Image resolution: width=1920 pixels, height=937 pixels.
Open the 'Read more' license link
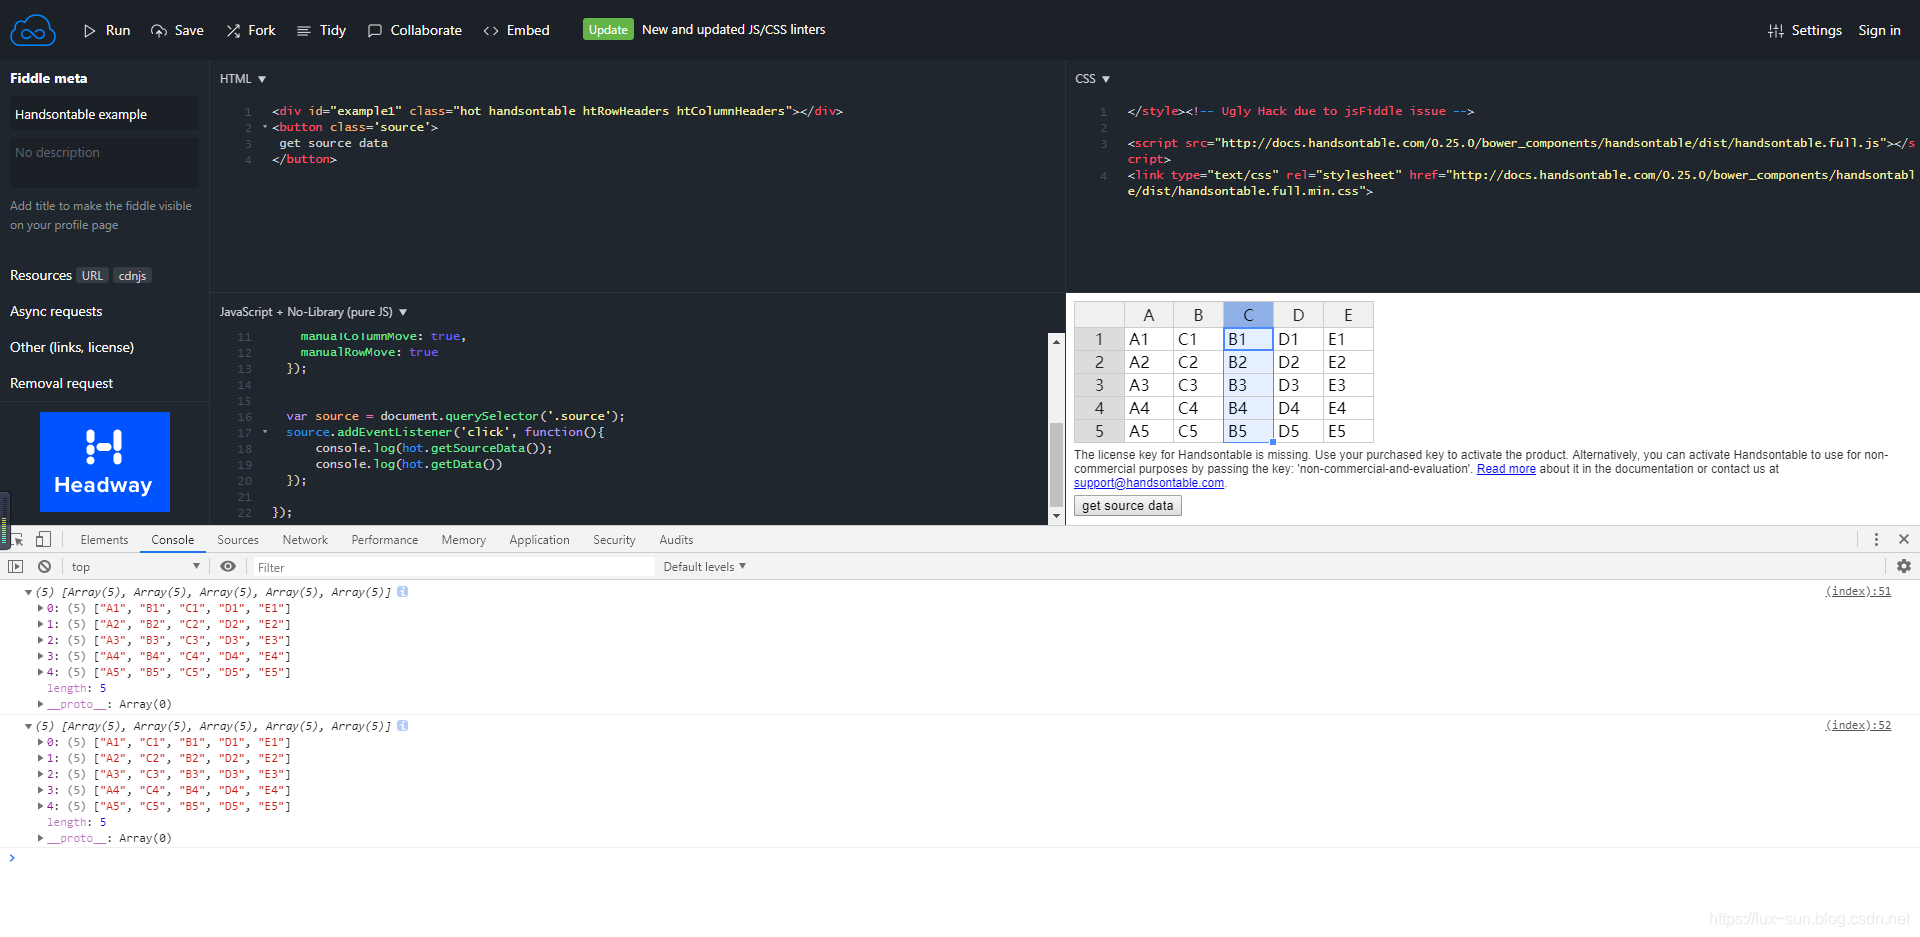[x=1505, y=468]
